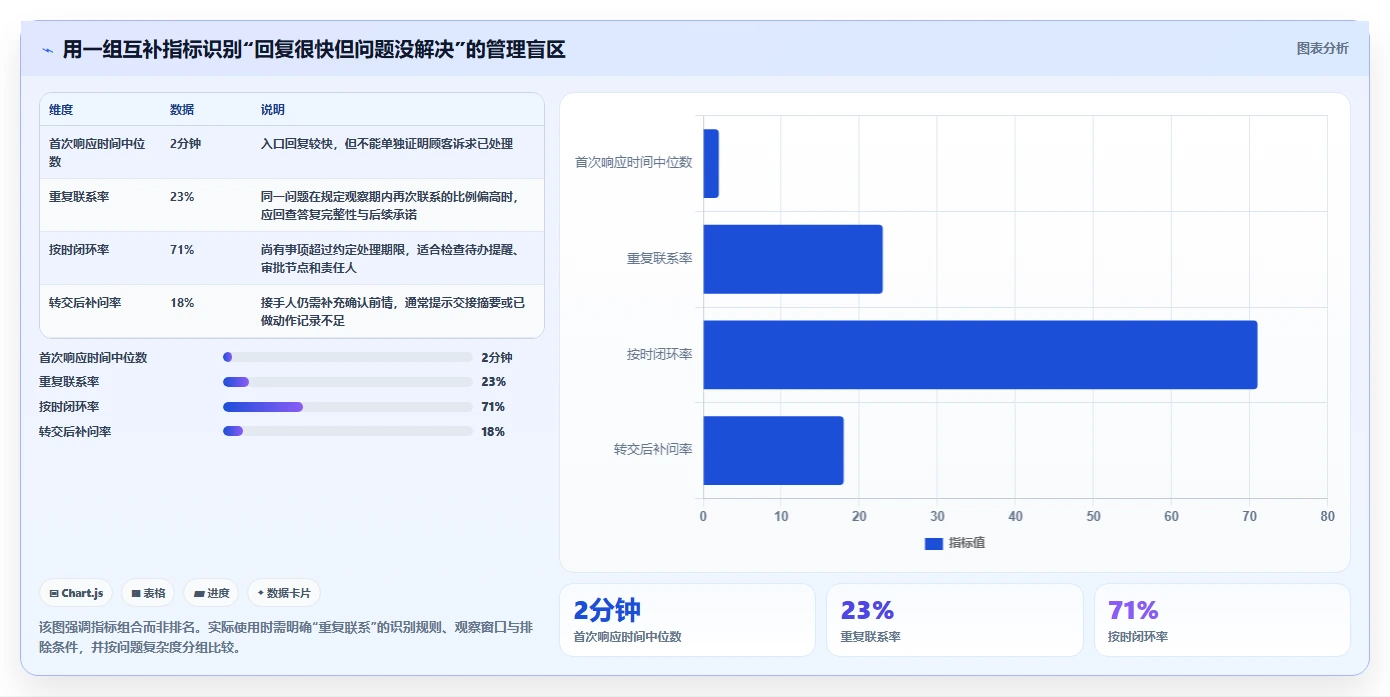Click the 18% value beside its progress bar
The image size is (1390, 697).
click(x=493, y=432)
